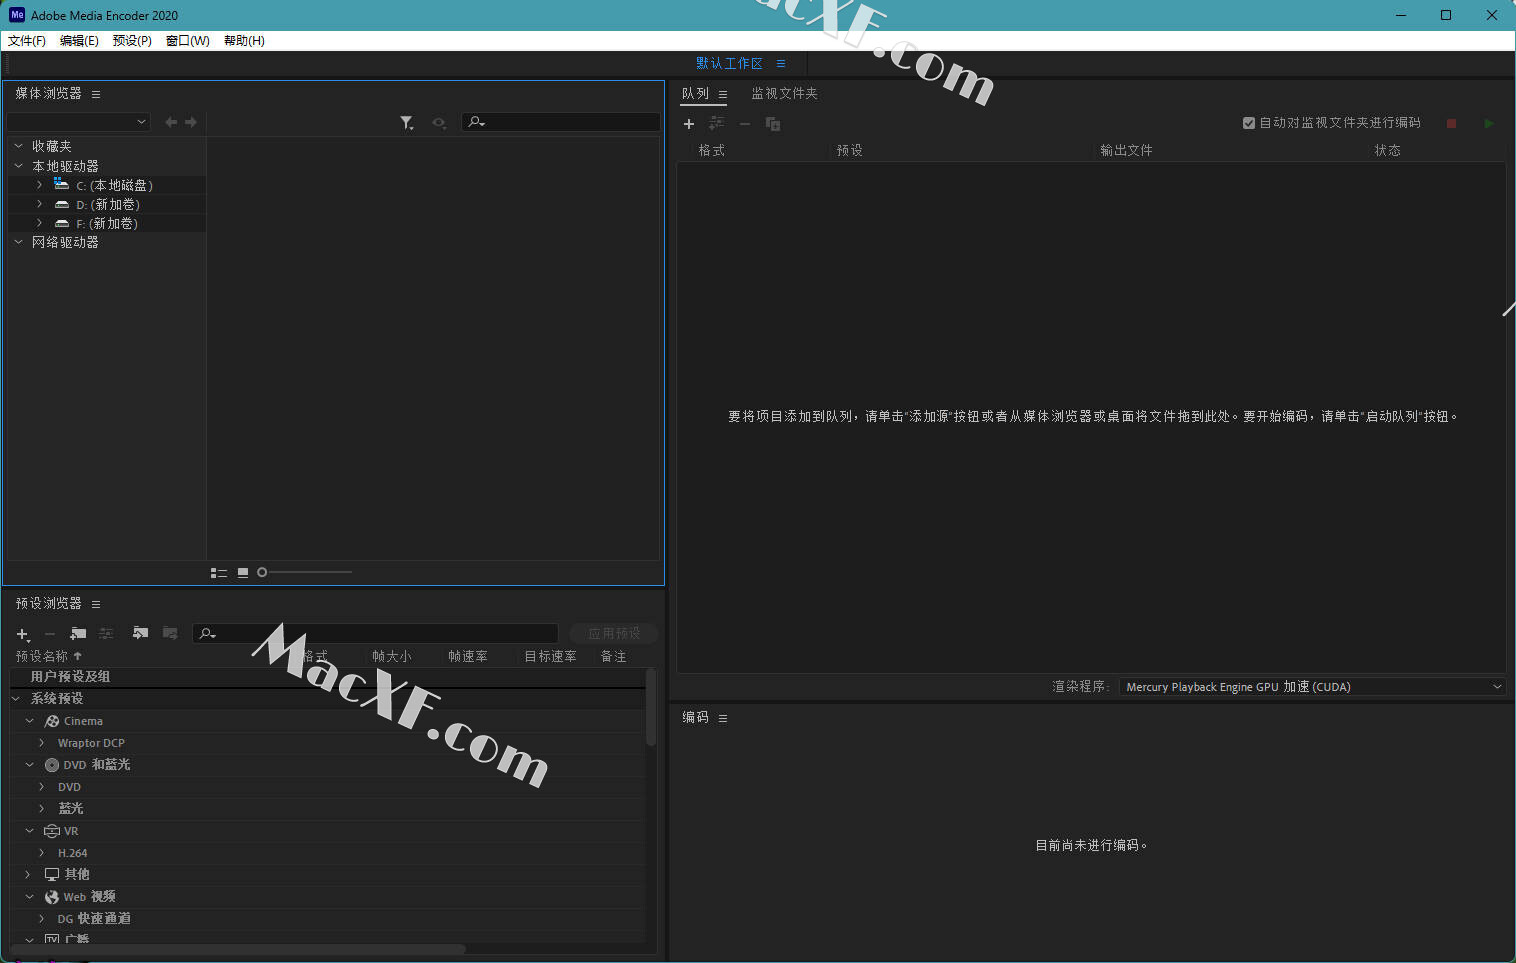Switch the media browser to thumbnail view
Screen dimensions: 1516x963
[x=243, y=573]
